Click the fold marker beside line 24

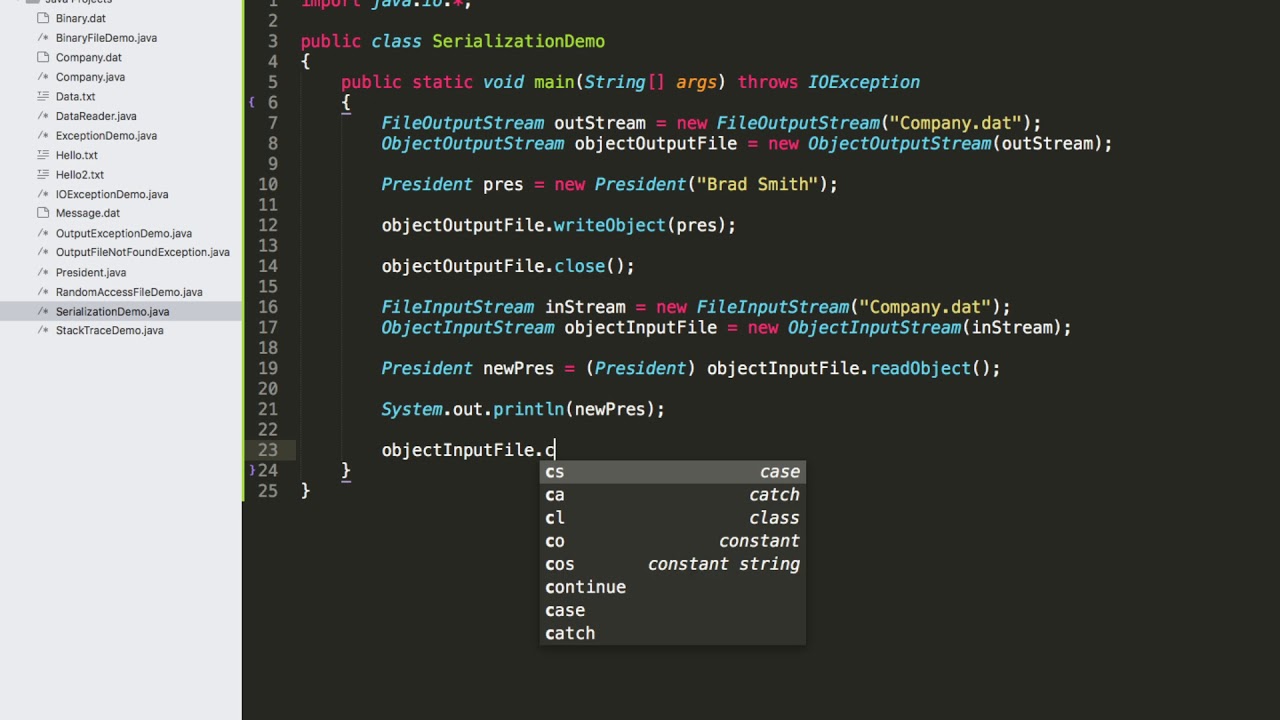click(x=251, y=470)
